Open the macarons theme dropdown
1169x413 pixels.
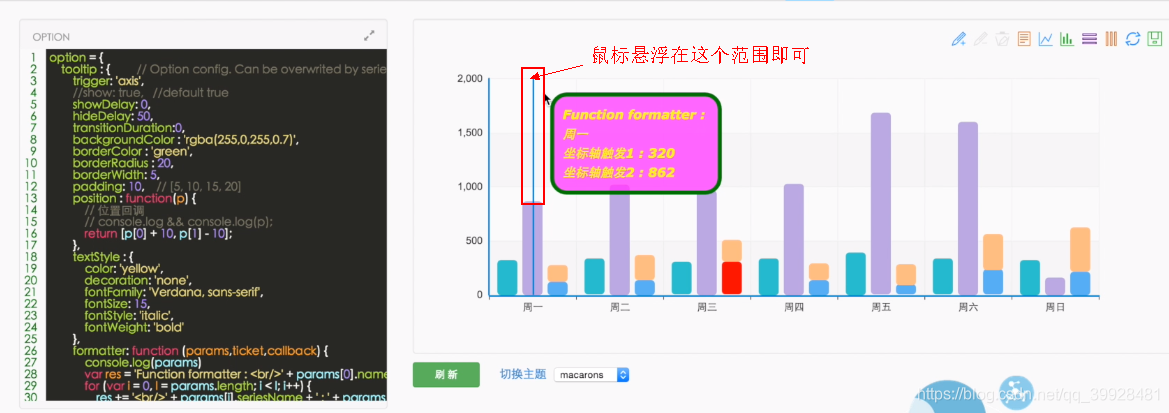tap(591, 374)
